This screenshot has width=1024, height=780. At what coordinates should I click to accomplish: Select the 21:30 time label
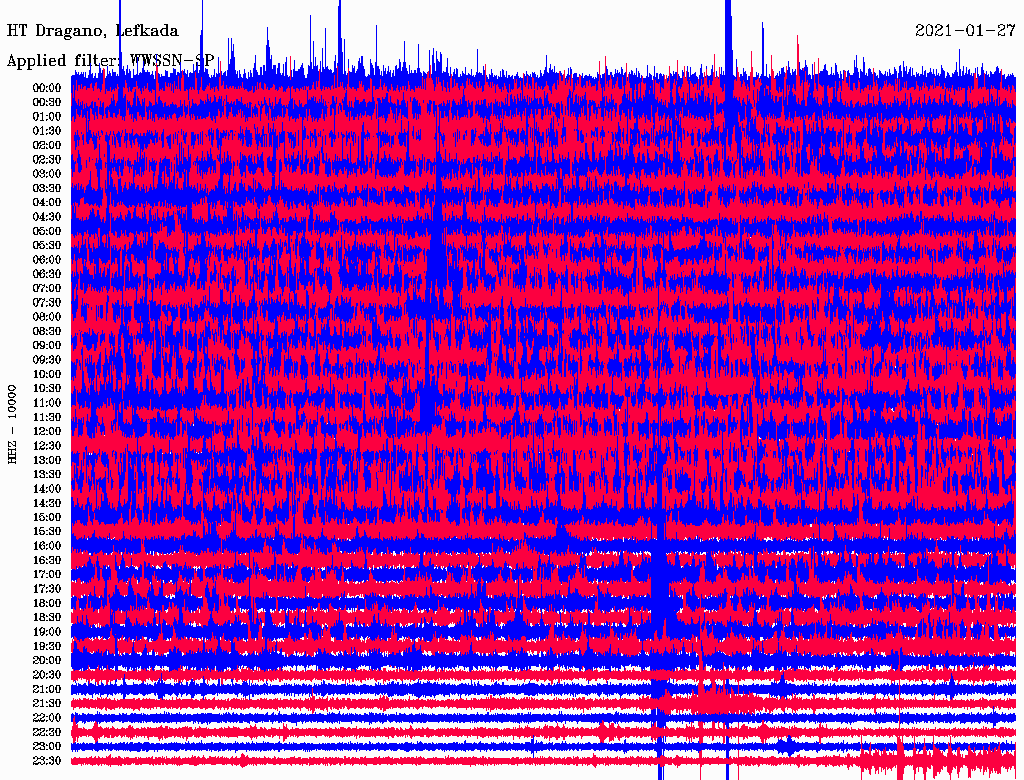[47, 704]
